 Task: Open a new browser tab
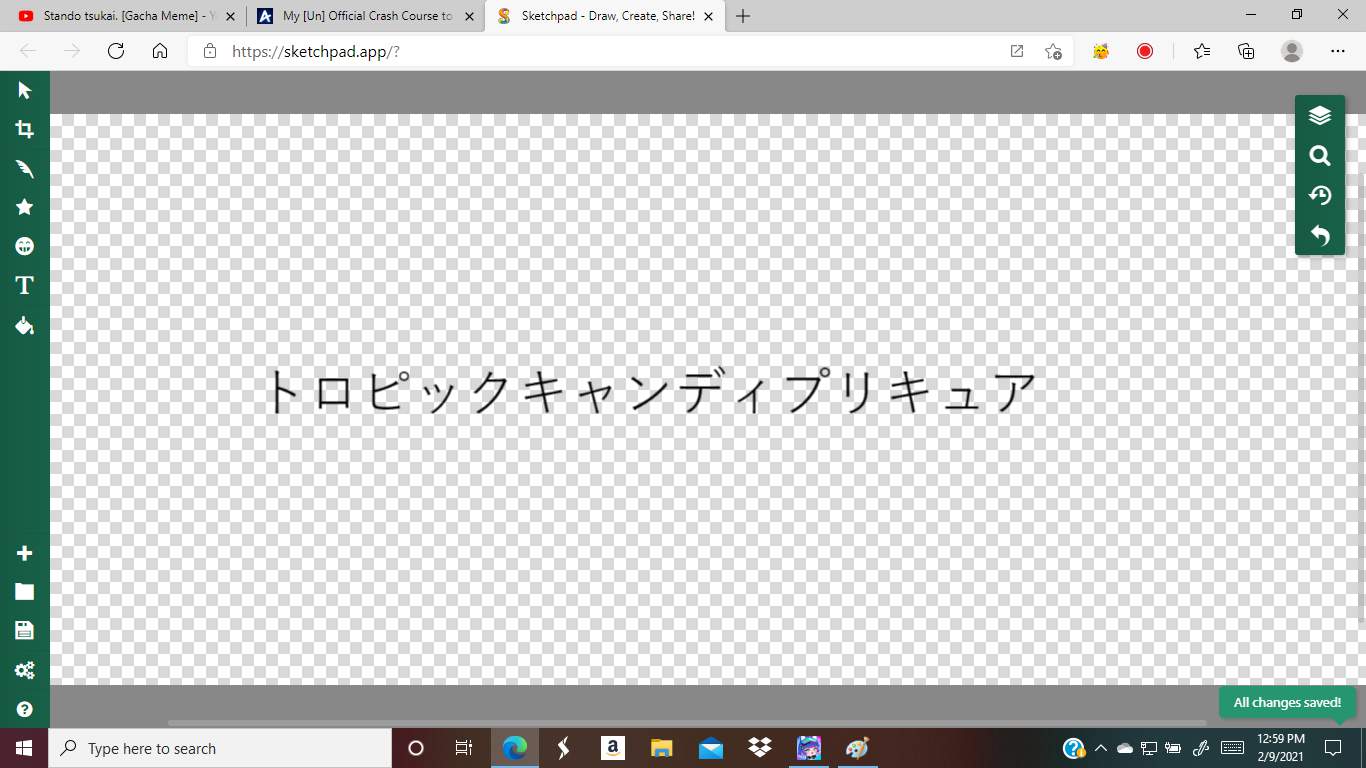pos(743,16)
